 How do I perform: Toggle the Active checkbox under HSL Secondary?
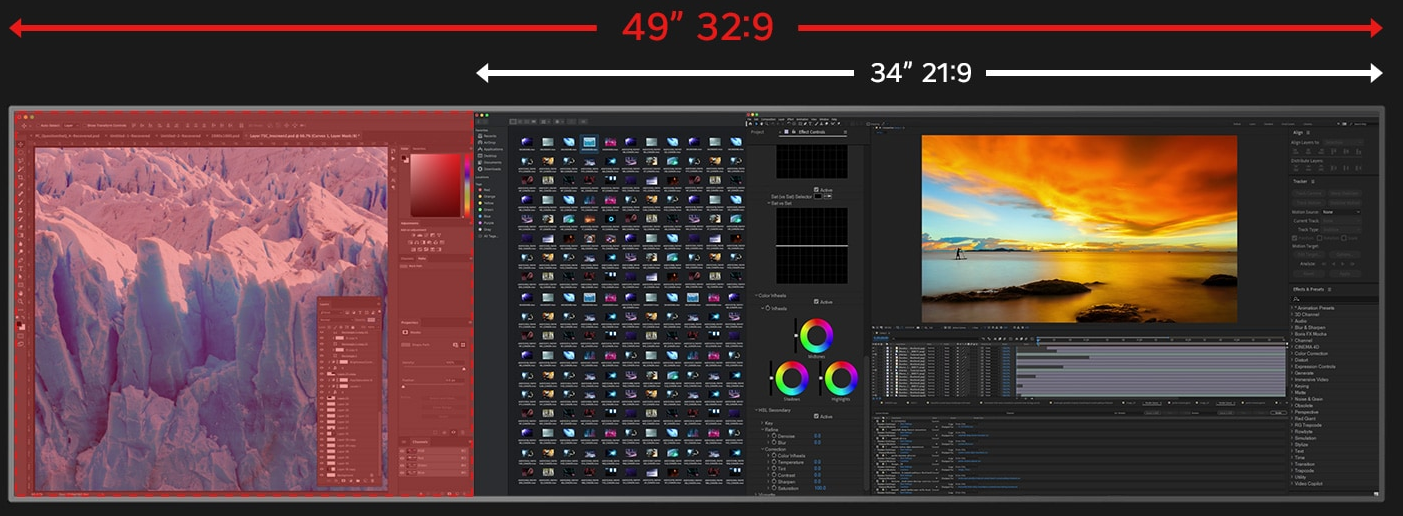817,416
